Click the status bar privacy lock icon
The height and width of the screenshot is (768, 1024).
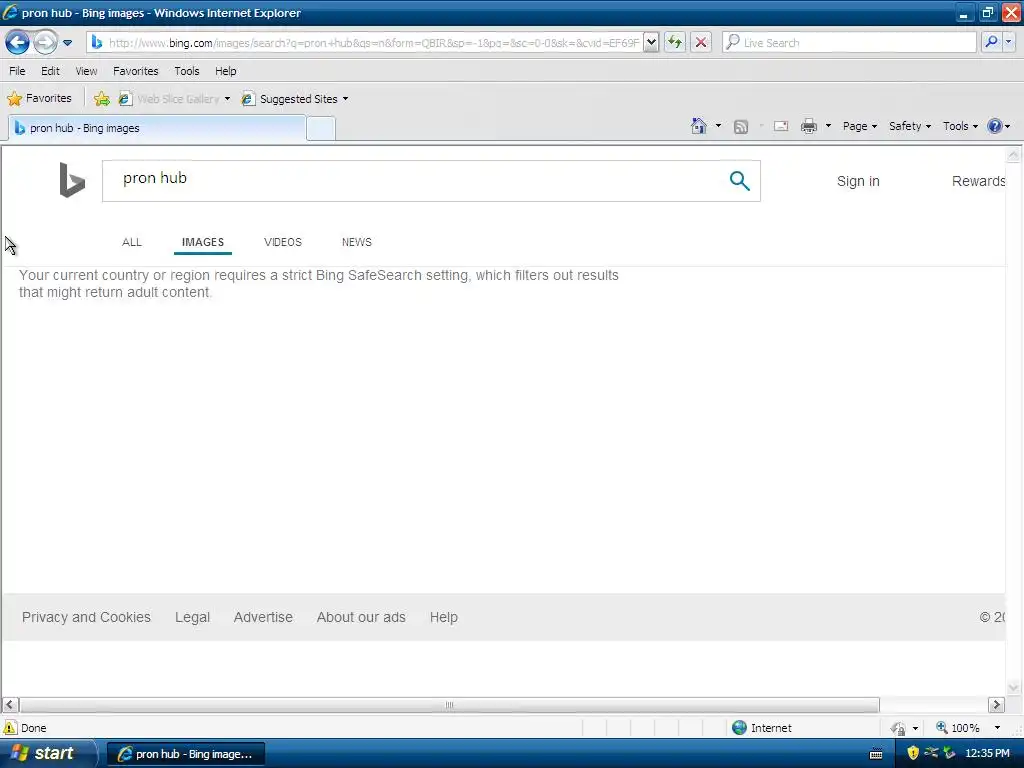pos(899,728)
